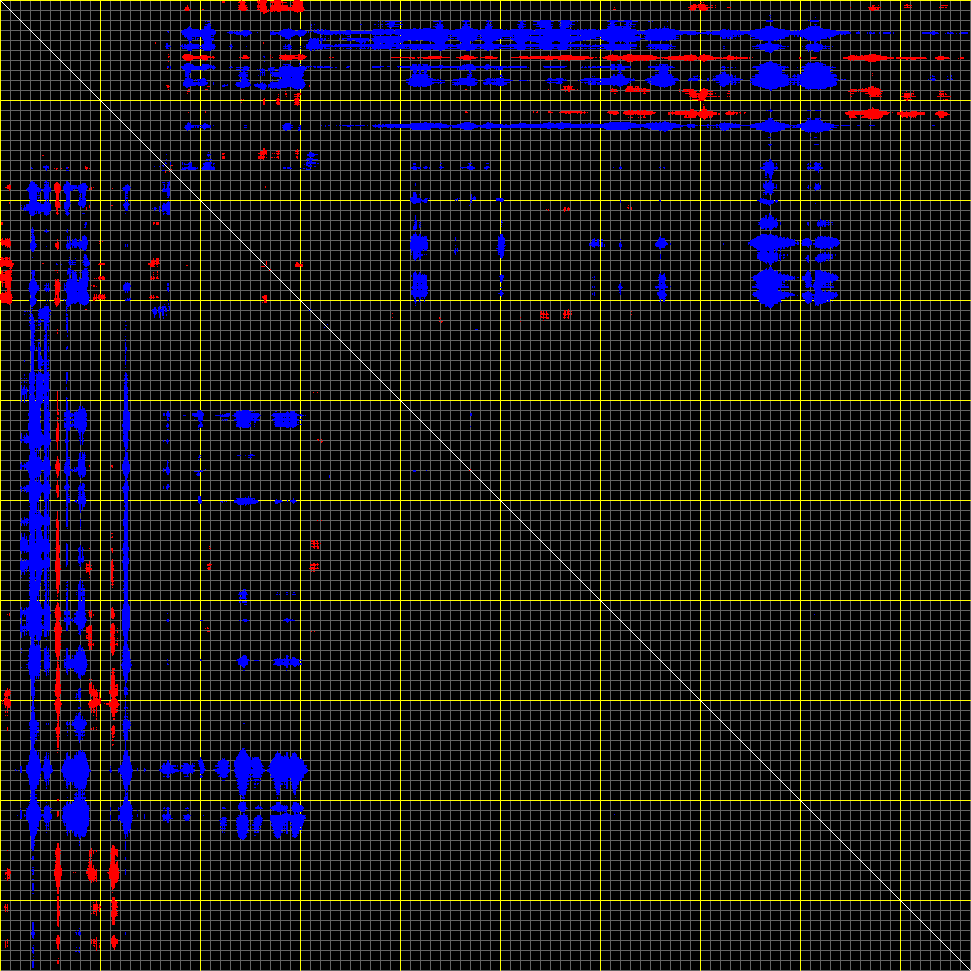The height and width of the screenshot is (971, 971).
Task: Click the lone blue peak above the bottom-left cluster row
Action: pos(243,661)
